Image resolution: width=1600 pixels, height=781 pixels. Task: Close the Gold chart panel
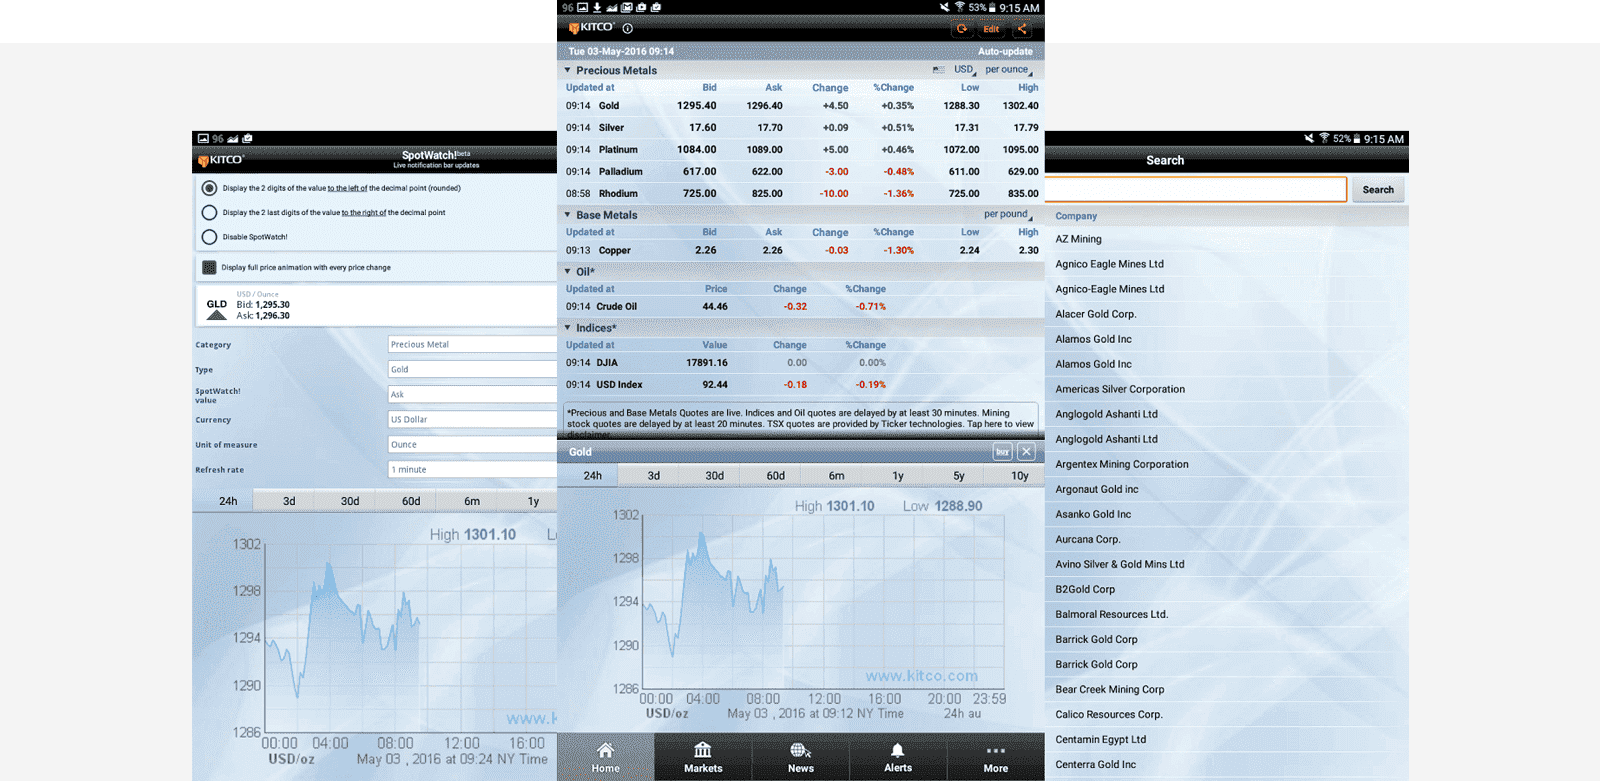(1026, 452)
